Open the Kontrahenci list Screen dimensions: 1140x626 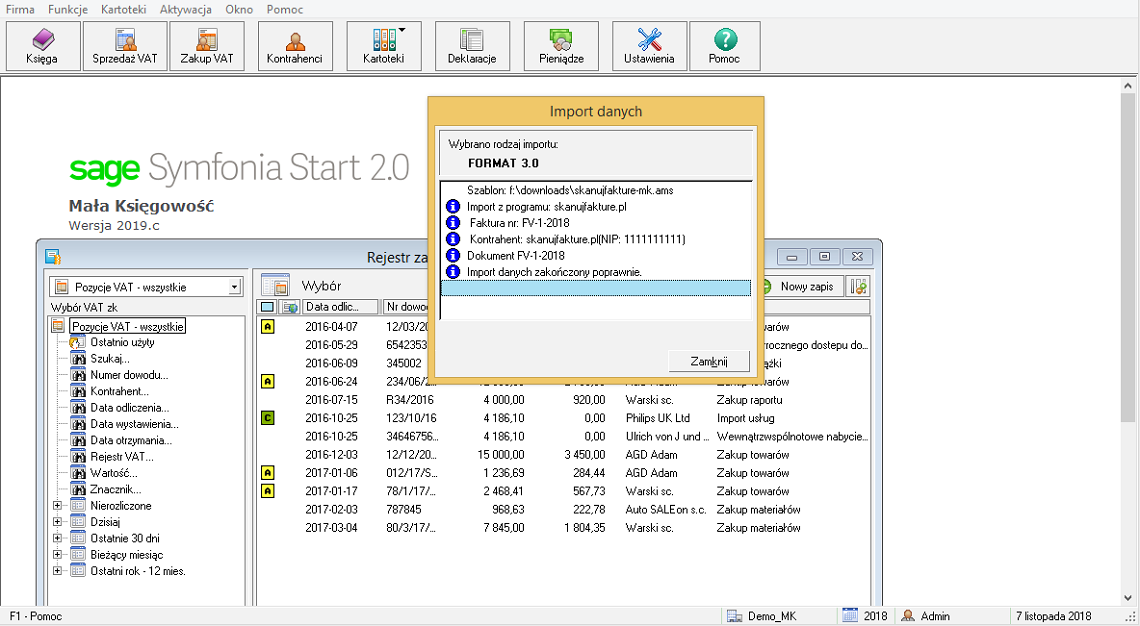point(295,46)
